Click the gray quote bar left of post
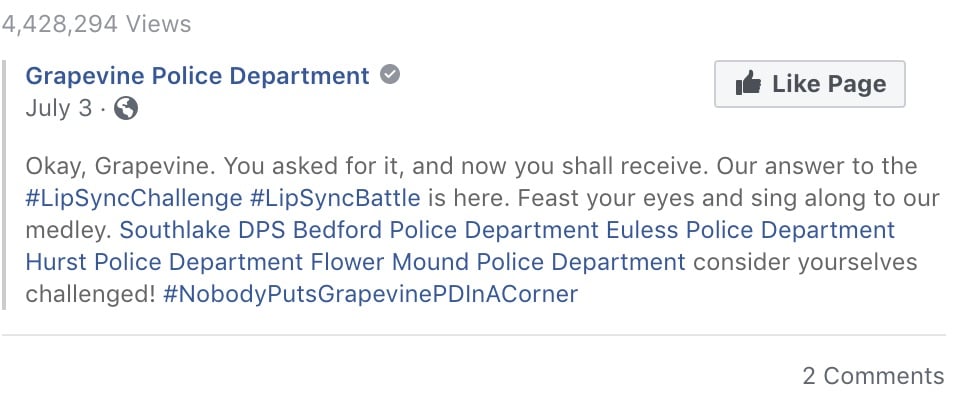 [x=4, y=185]
